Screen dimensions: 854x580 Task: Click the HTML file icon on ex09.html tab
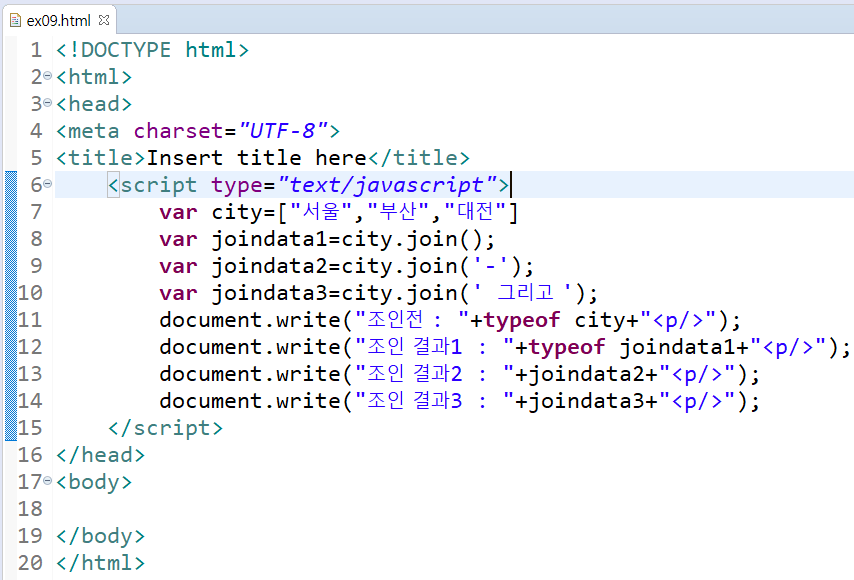16,21
